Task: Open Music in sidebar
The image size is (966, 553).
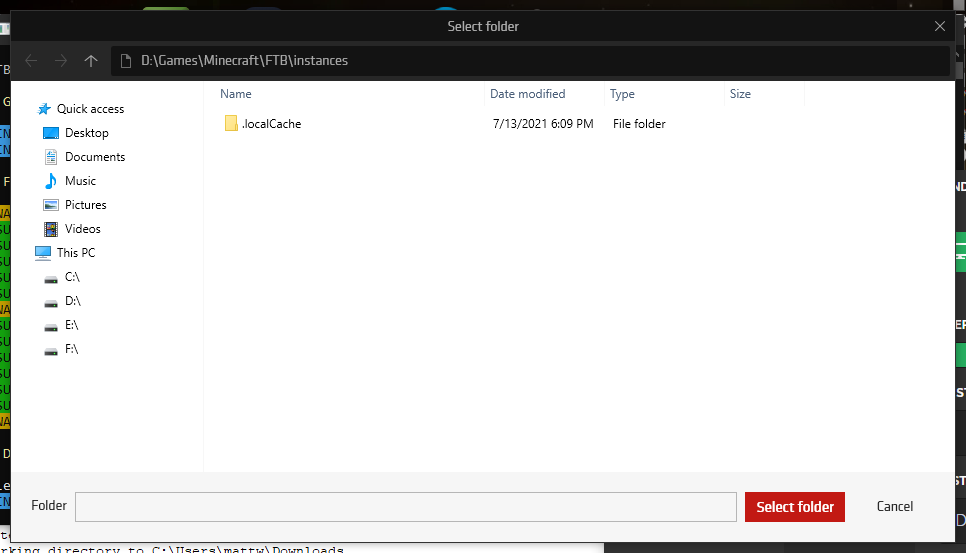Action: (x=81, y=181)
